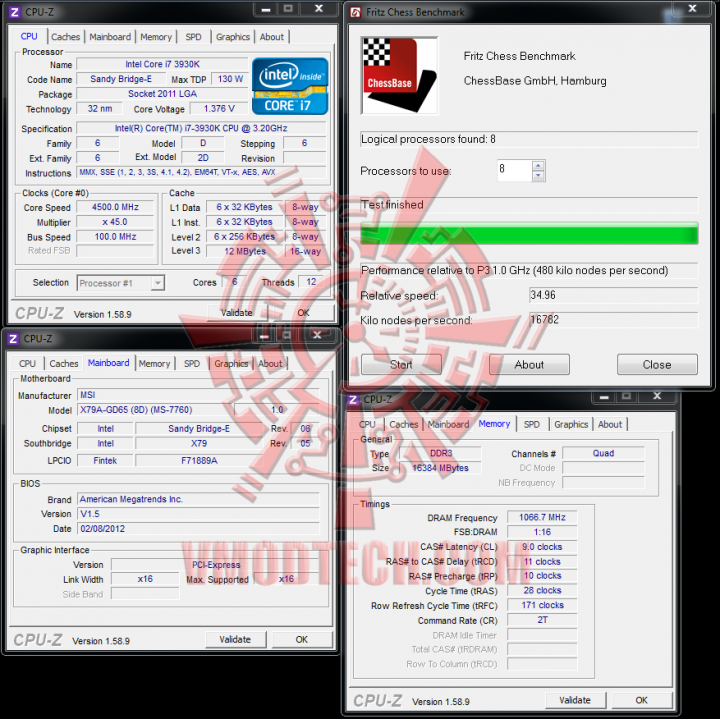Click the Intel Core i7 logo badge

coord(290,86)
